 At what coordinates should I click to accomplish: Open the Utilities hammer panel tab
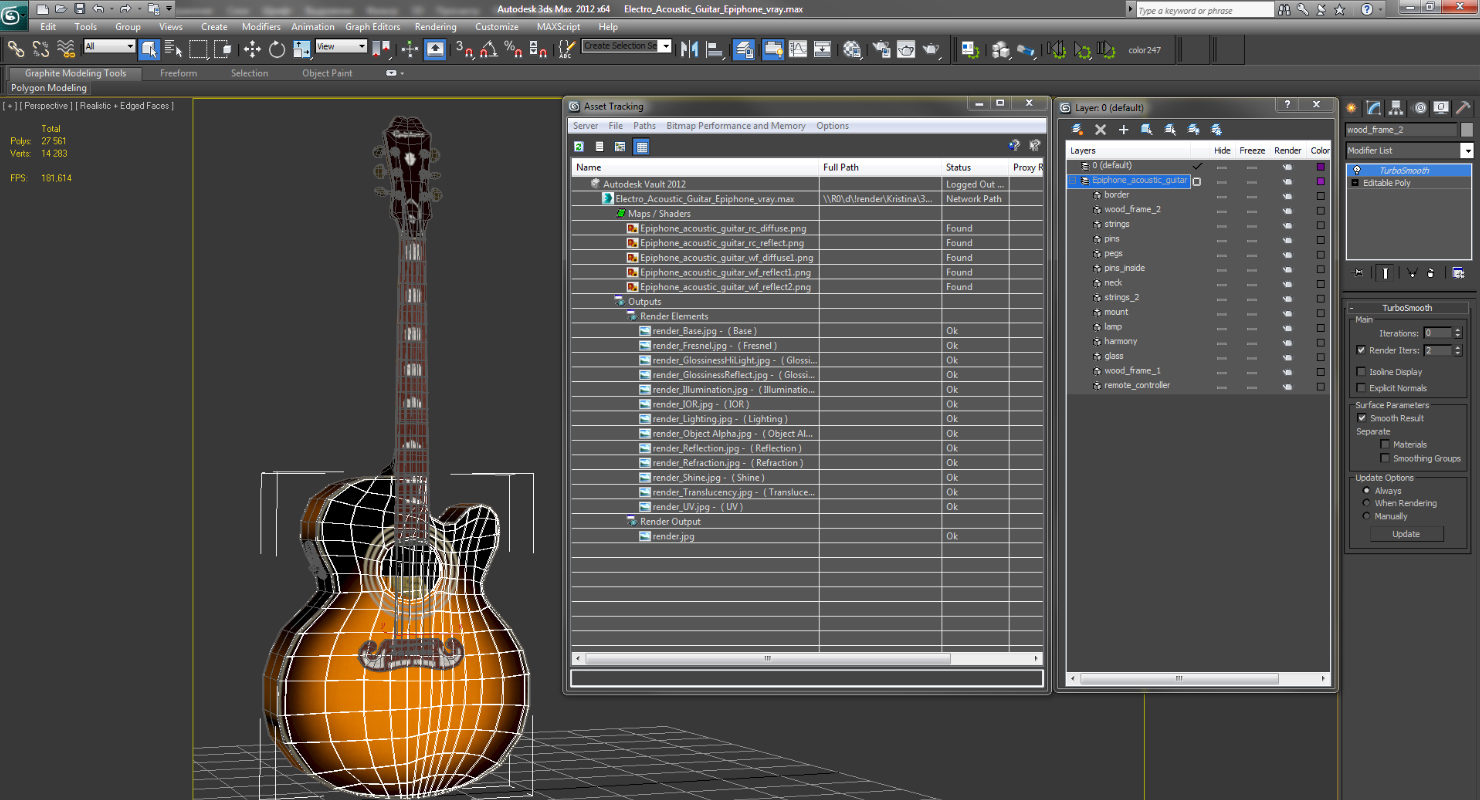1462,108
